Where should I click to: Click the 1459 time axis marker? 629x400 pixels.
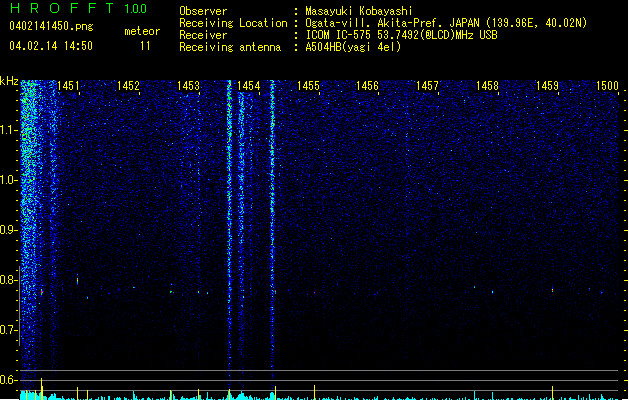point(548,86)
